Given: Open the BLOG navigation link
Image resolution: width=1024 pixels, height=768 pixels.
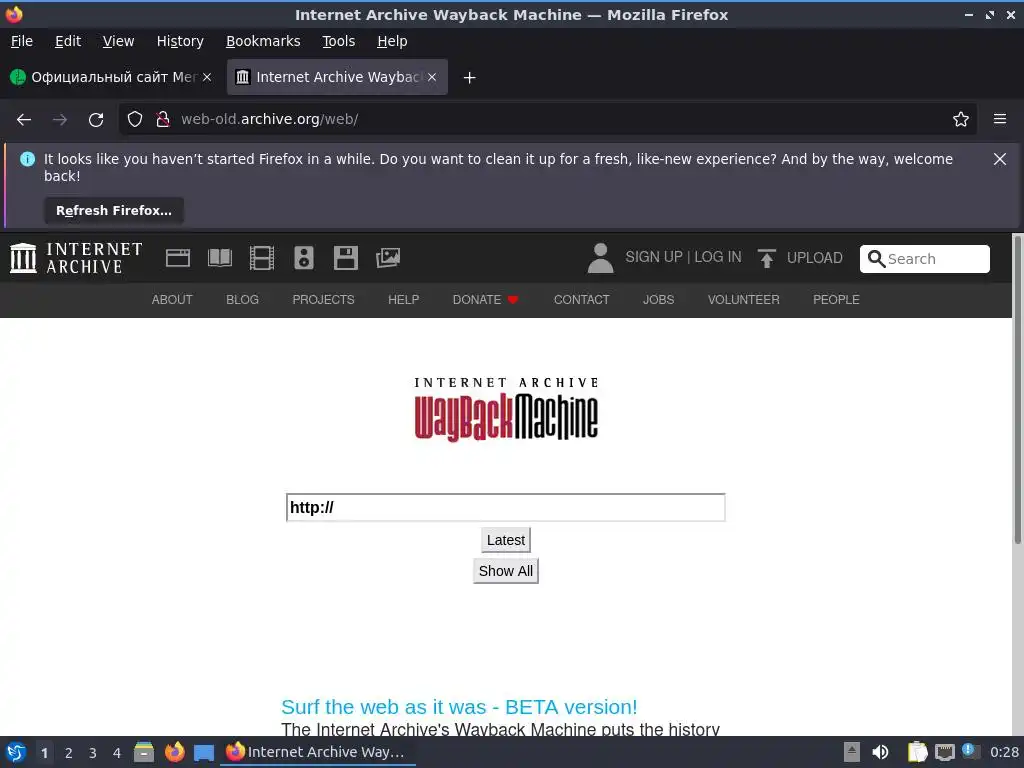Looking at the screenshot, I should (242, 300).
